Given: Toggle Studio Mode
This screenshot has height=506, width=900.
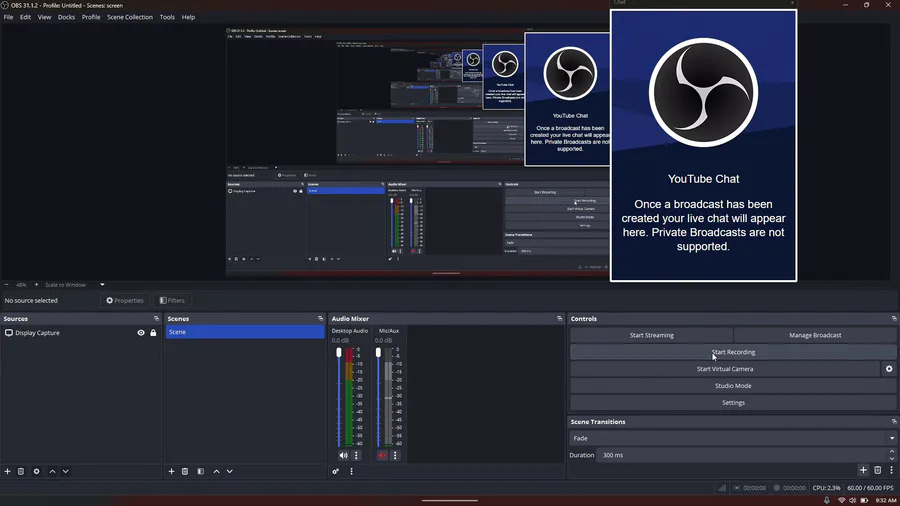Looking at the screenshot, I should pyautogui.click(x=733, y=386).
